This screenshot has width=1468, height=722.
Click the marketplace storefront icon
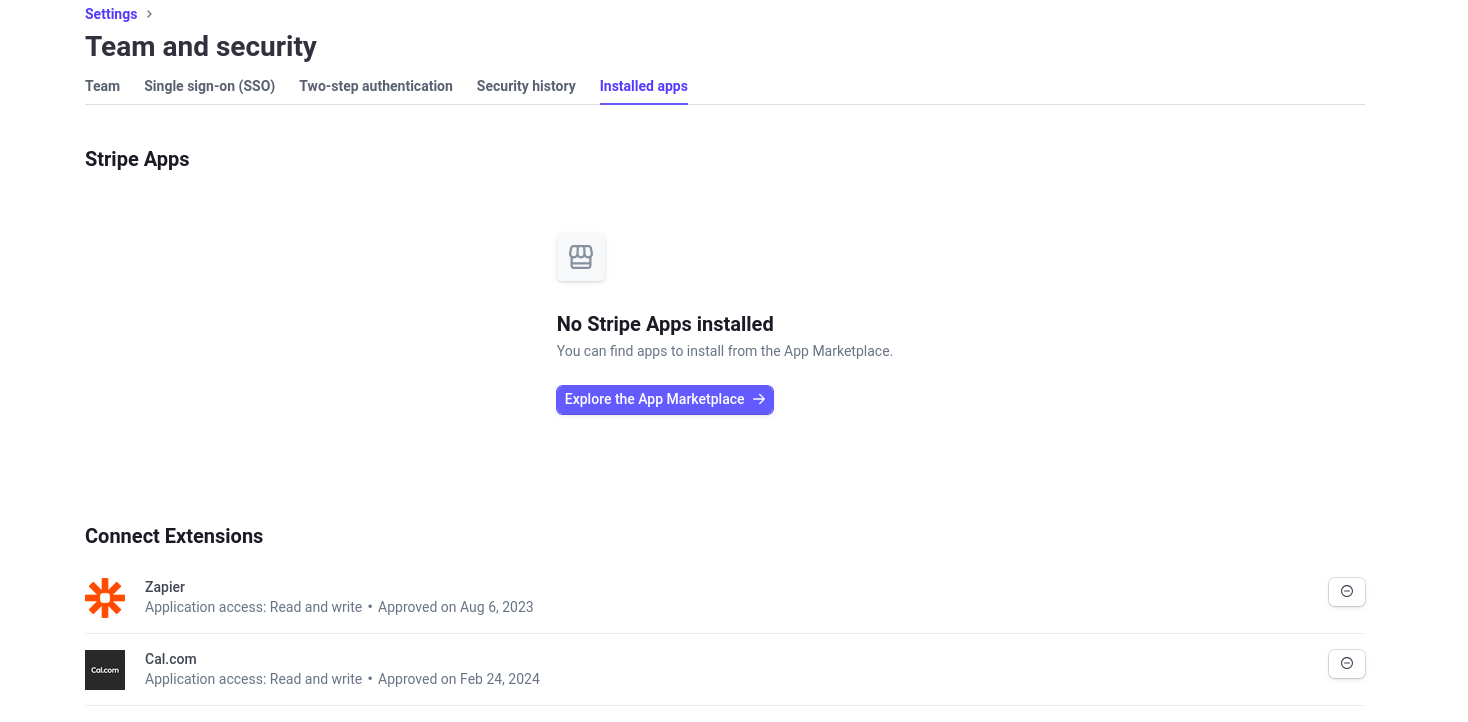[x=581, y=257]
